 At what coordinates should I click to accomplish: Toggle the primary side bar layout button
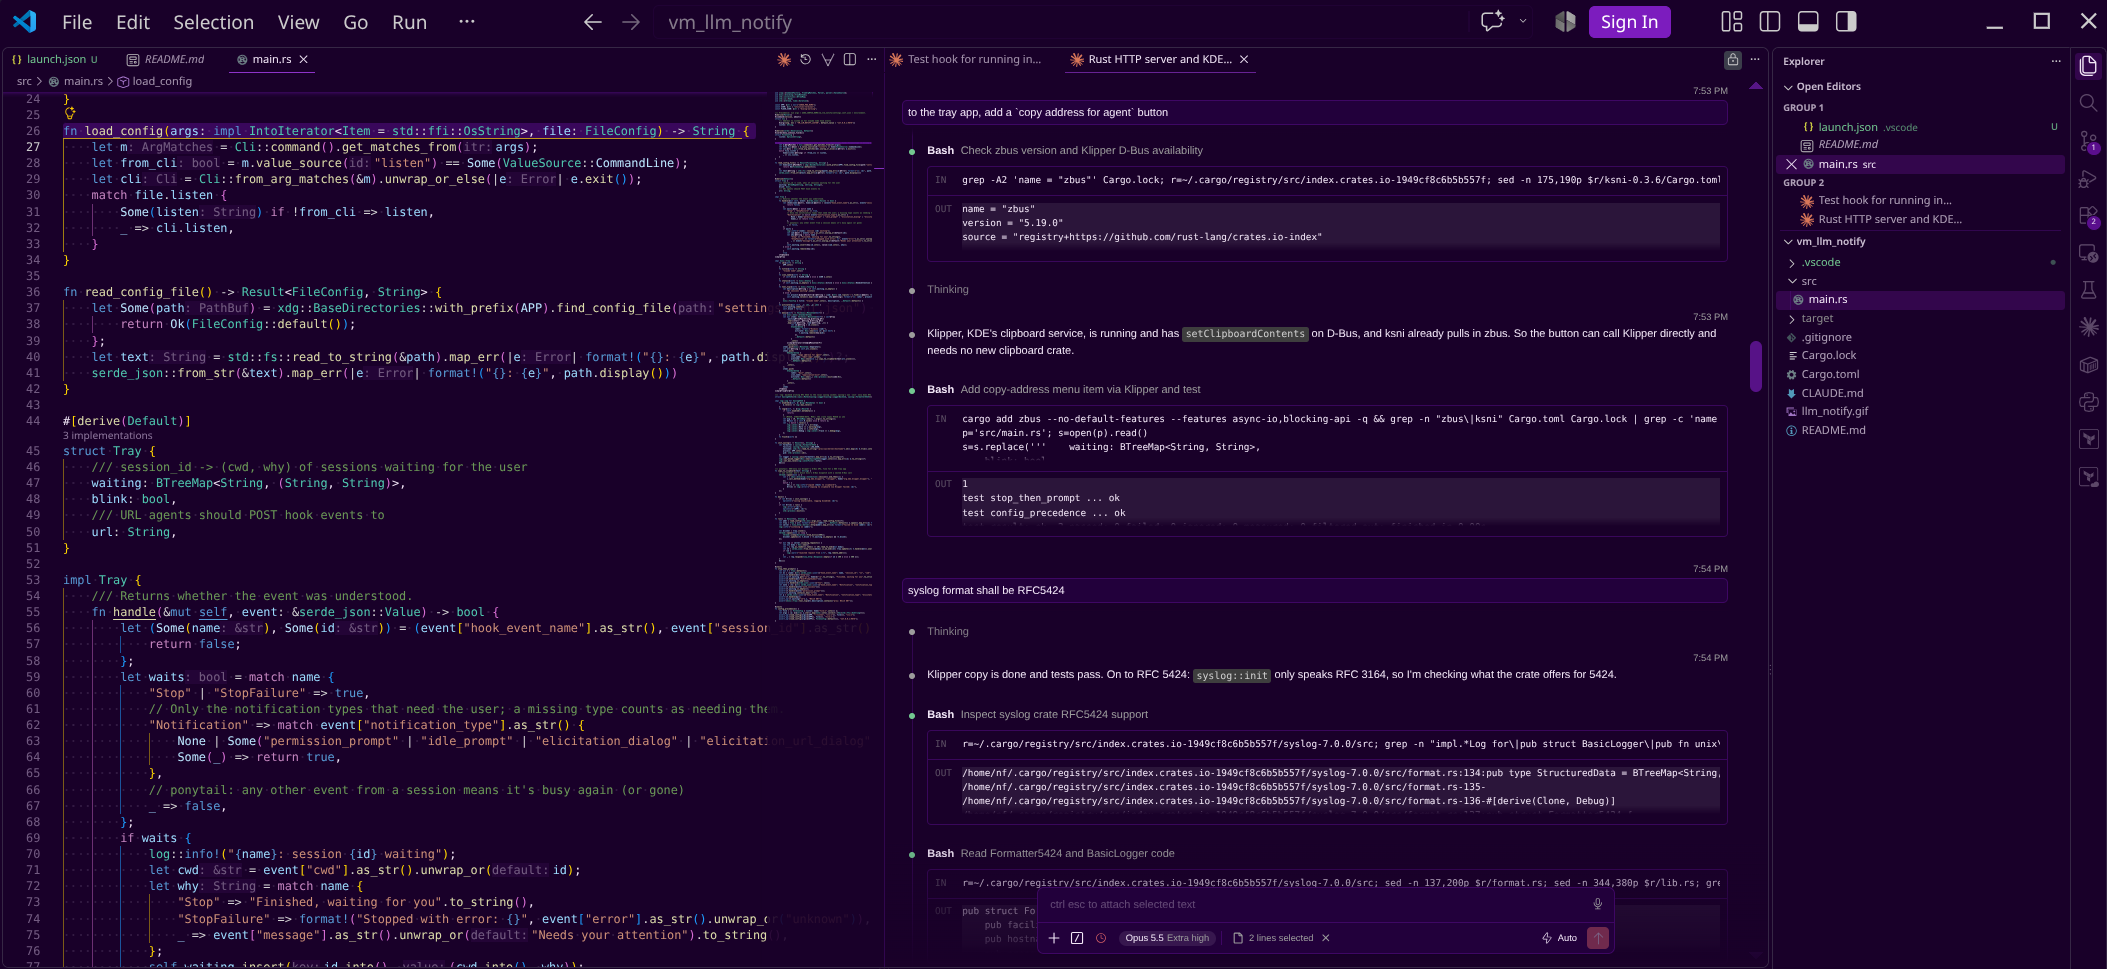tap(1770, 22)
